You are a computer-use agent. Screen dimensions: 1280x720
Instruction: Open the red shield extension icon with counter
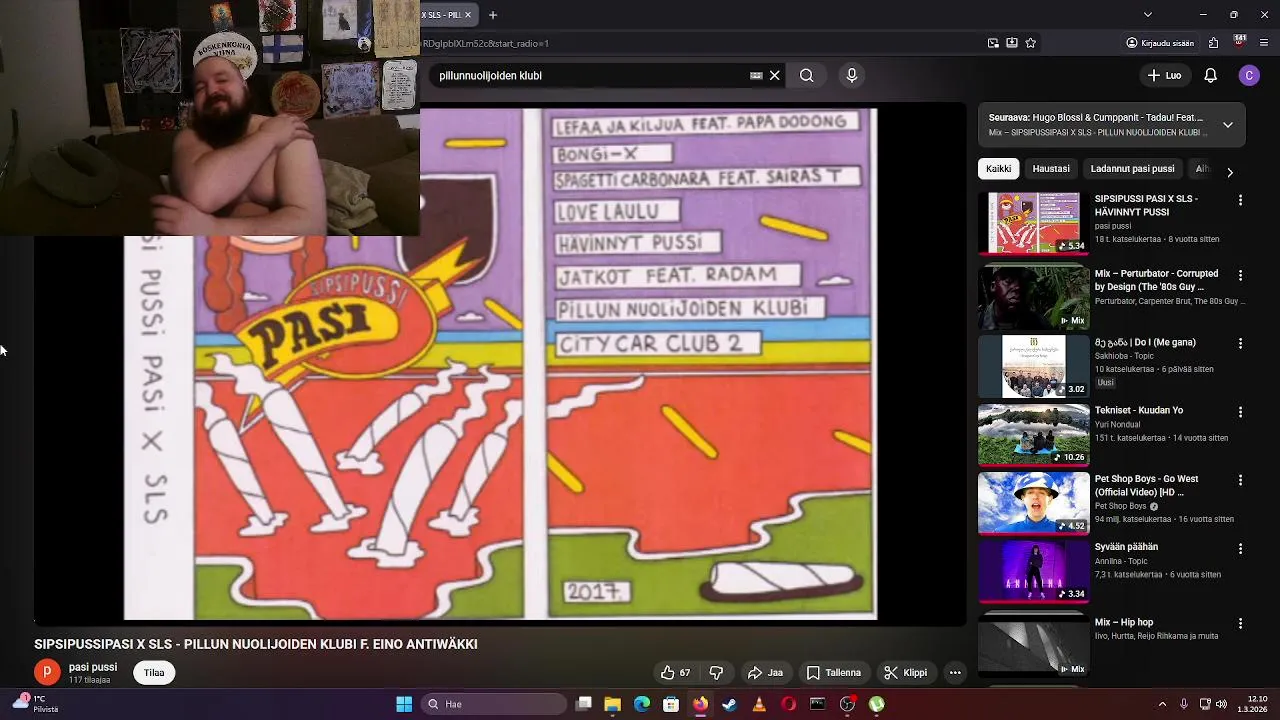click(1239, 42)
